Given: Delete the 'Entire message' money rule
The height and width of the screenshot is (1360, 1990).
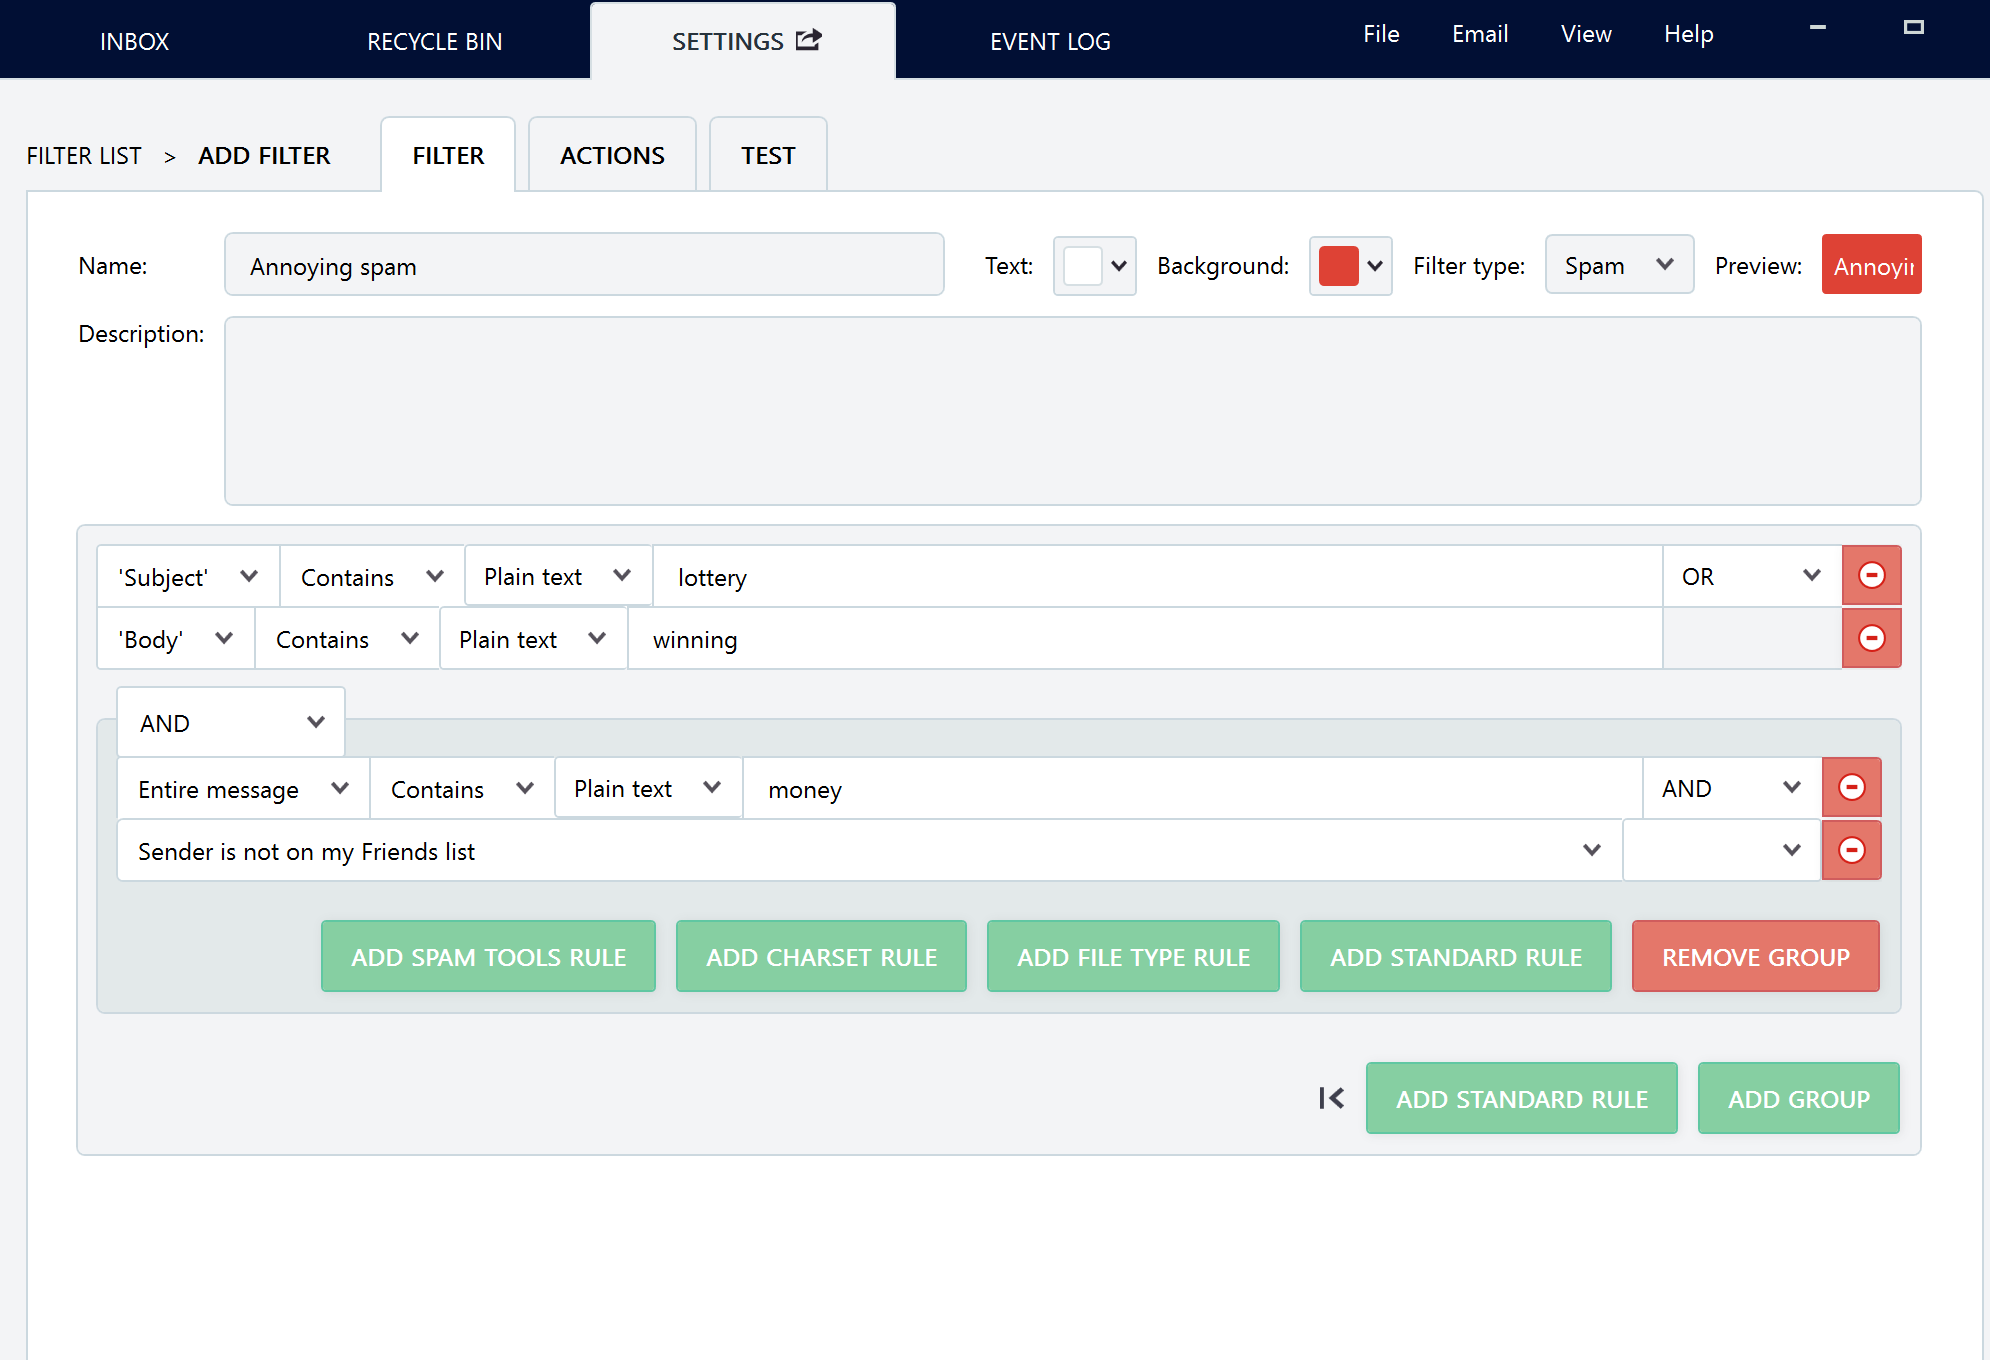Looking at the screenshot, I should (x=1851, y=788).
